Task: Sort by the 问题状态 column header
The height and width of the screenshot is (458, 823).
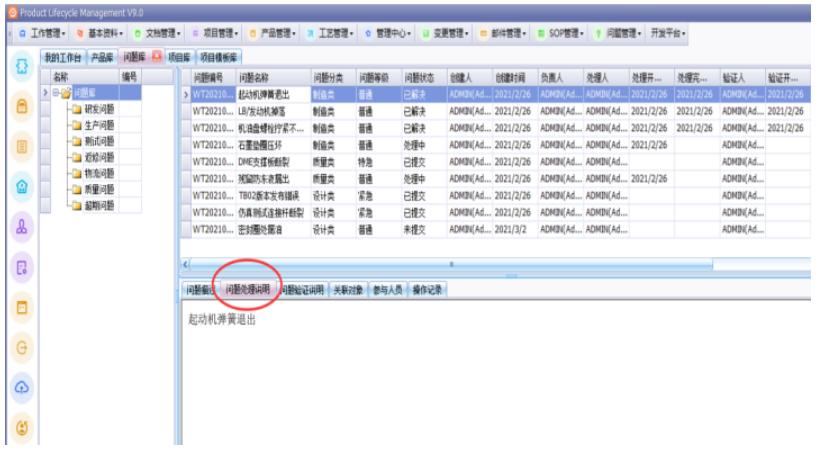Action: click(x=424, y=78)
